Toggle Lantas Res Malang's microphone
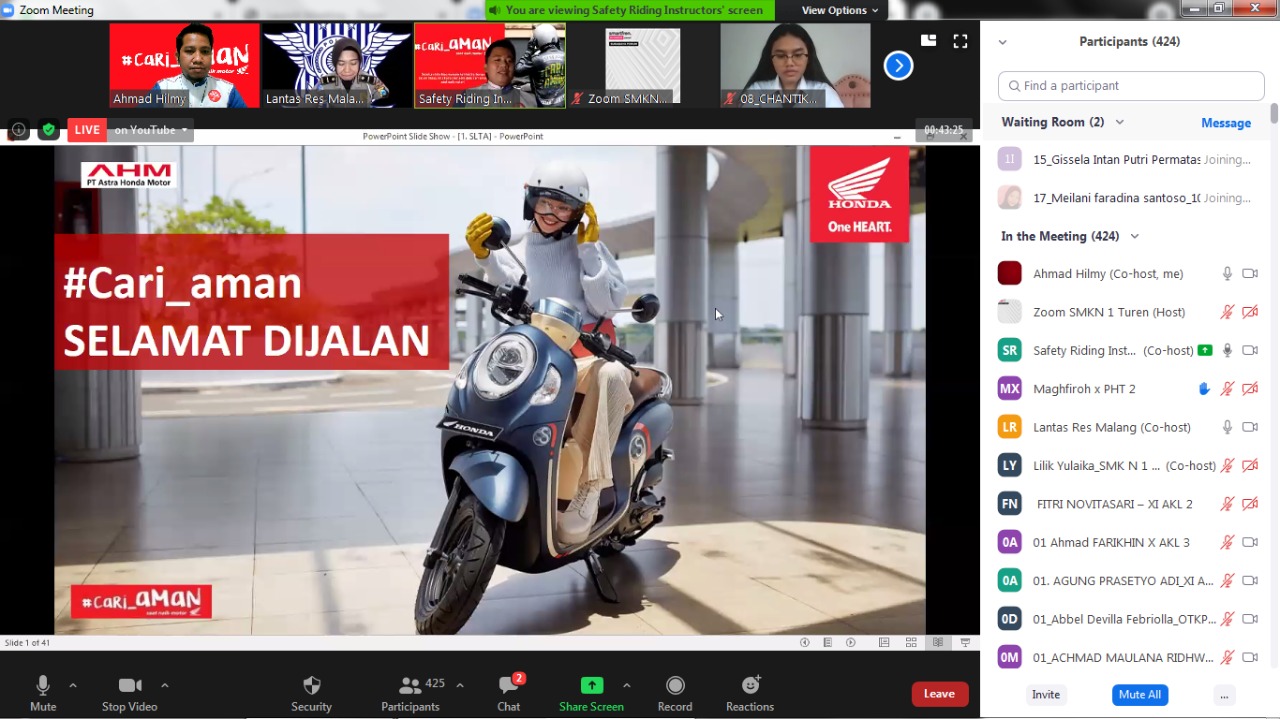This screenshot has width=1280, height=719. coord(1227,427)
